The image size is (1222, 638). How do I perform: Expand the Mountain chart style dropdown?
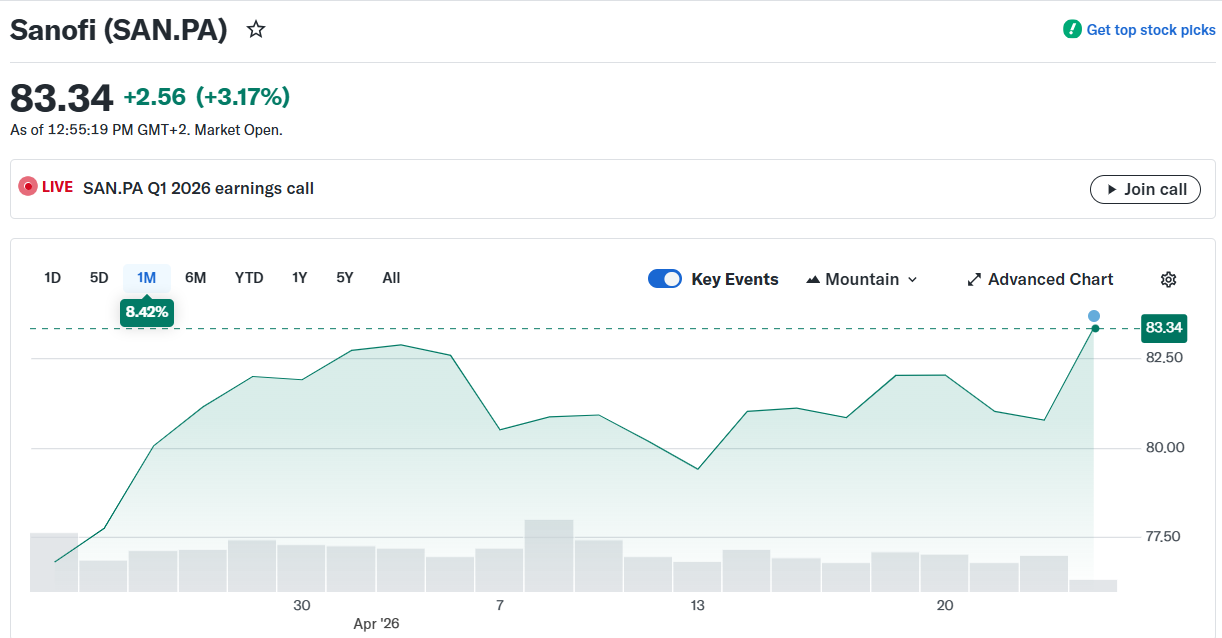click(x=912, y=280)
